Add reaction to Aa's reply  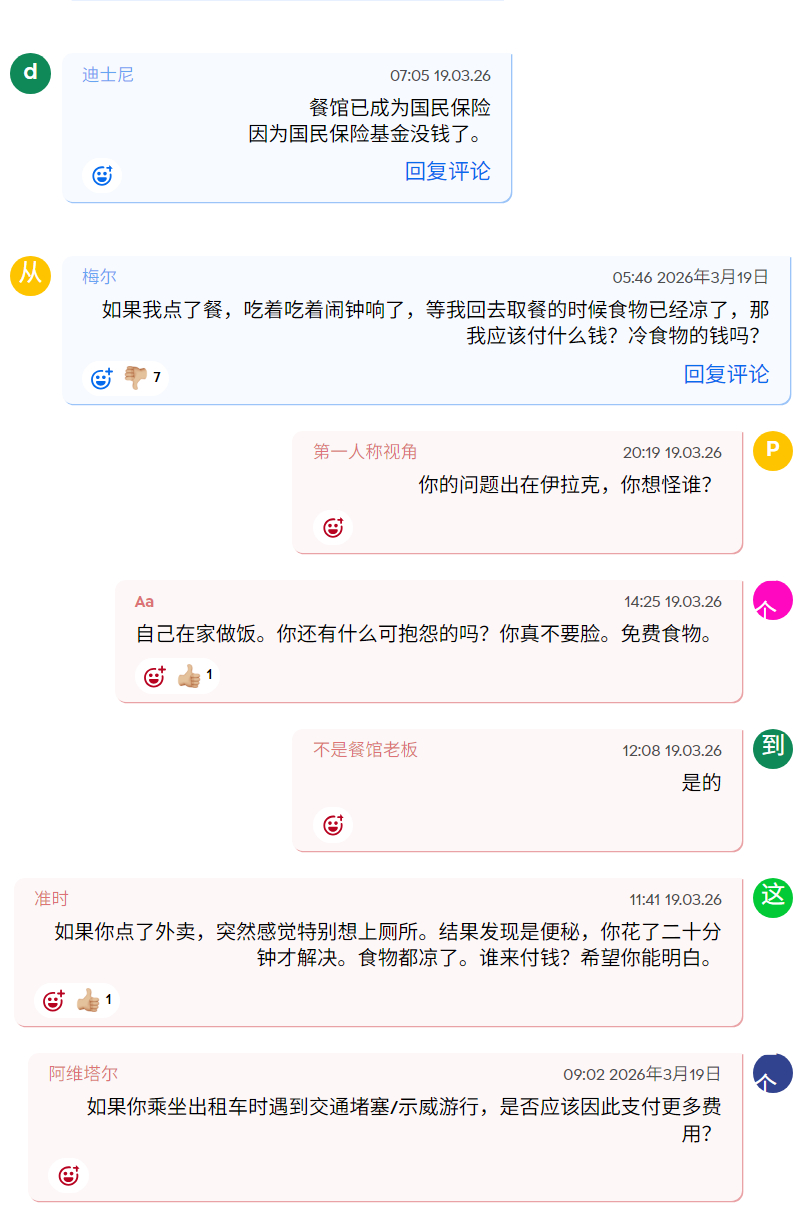pos(154,676)
